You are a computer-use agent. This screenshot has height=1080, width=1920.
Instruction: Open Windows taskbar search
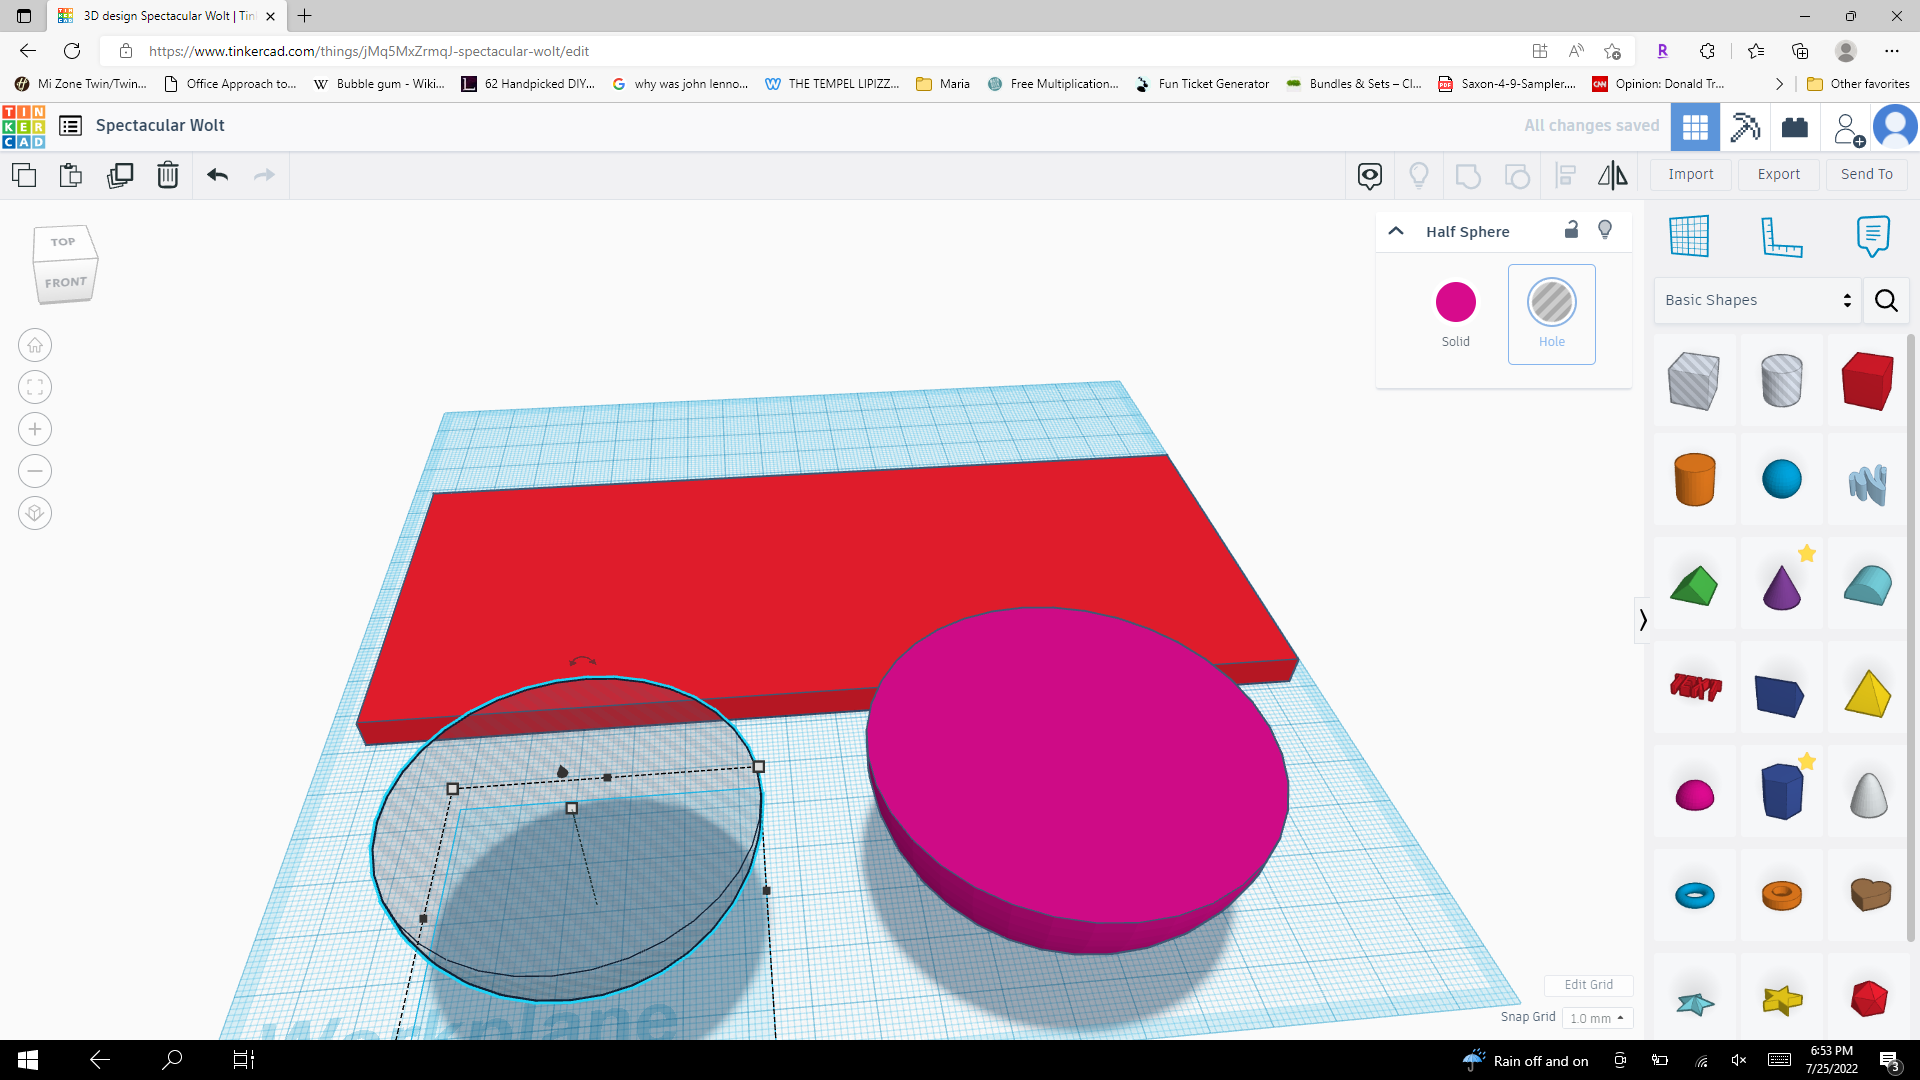172,1060
